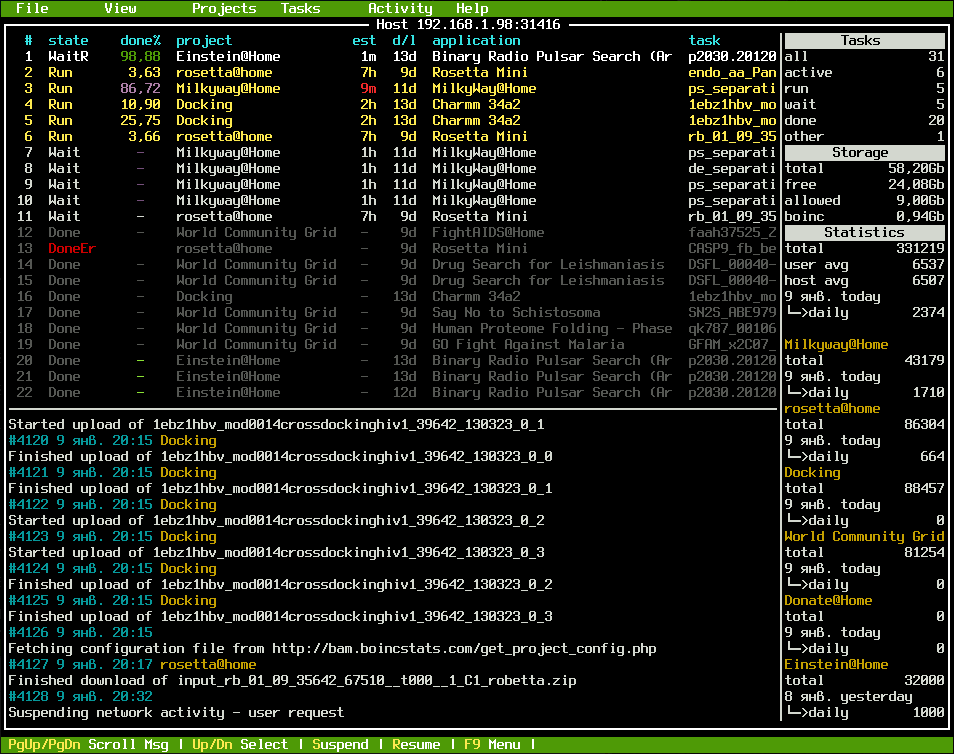Click F9 Menu in the bottom bar
Viewport: 954px width, 754px height.
point(492,744)
